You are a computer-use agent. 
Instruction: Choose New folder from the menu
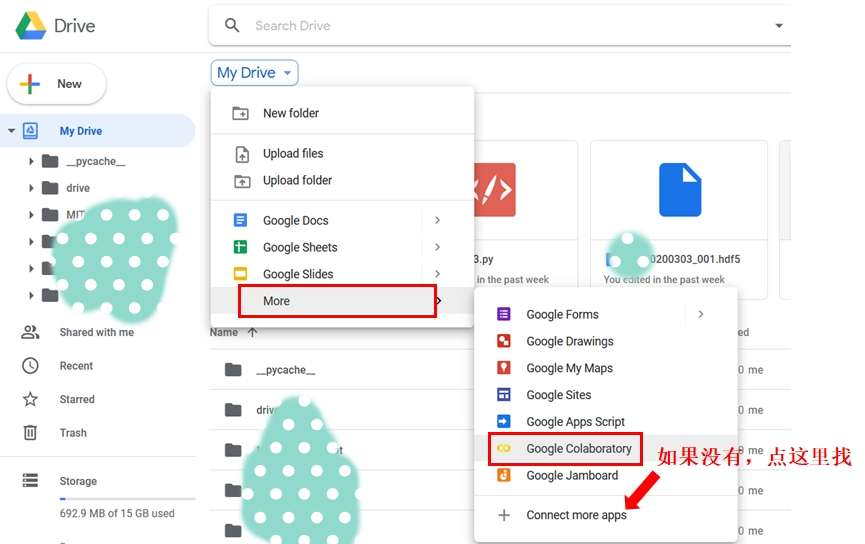(x=342, y=113)
